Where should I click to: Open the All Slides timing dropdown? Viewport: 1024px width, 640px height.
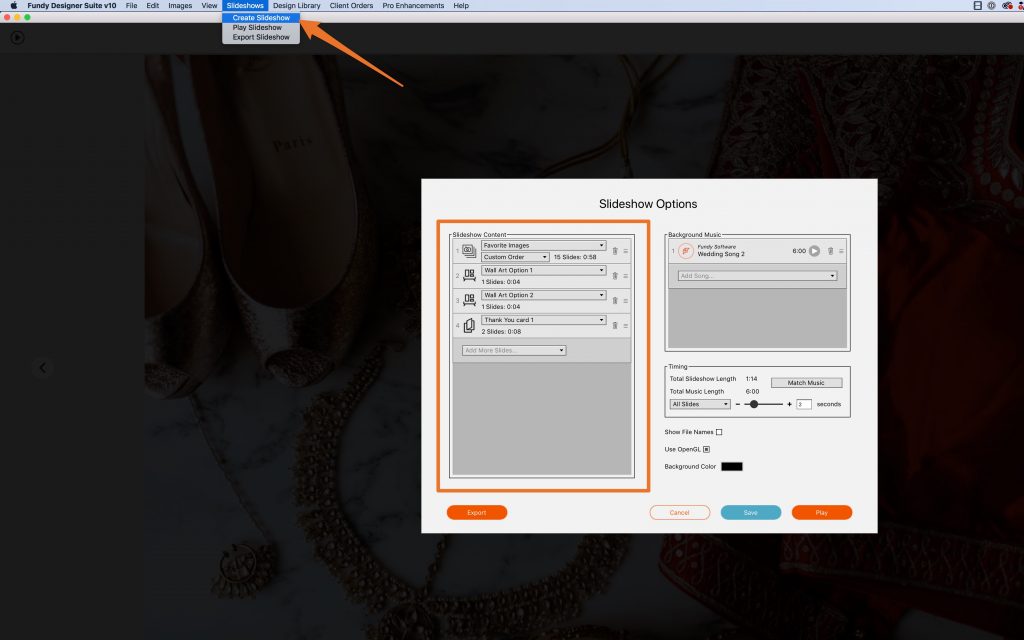point(699,404)
